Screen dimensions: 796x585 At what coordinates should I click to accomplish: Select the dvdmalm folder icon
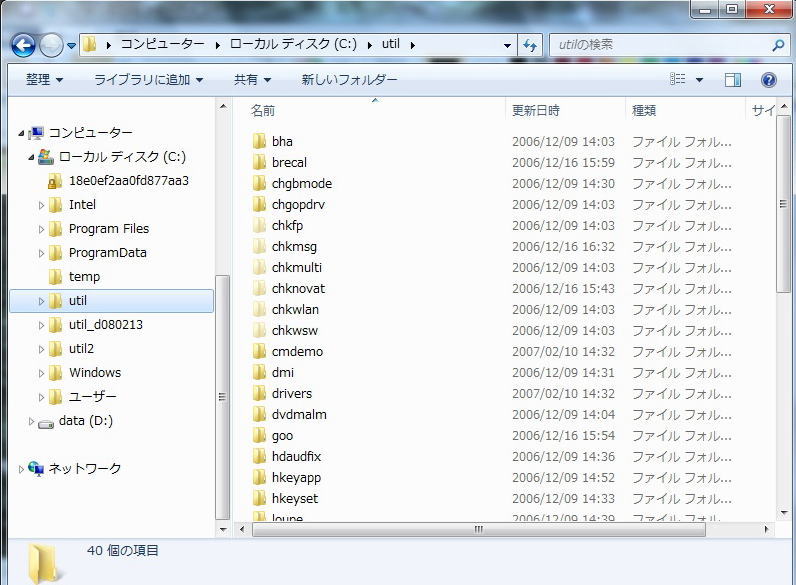pos(259,414)
